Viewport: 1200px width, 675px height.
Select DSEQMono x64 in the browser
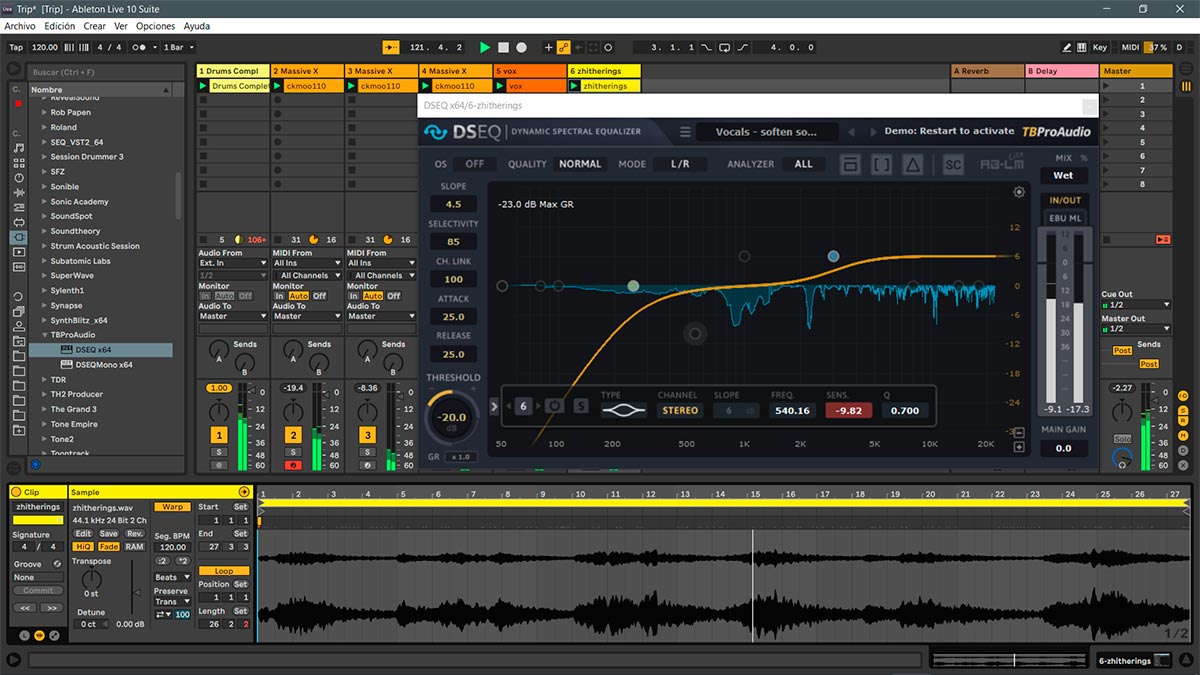pyautogui.click(x=103, y=365)
